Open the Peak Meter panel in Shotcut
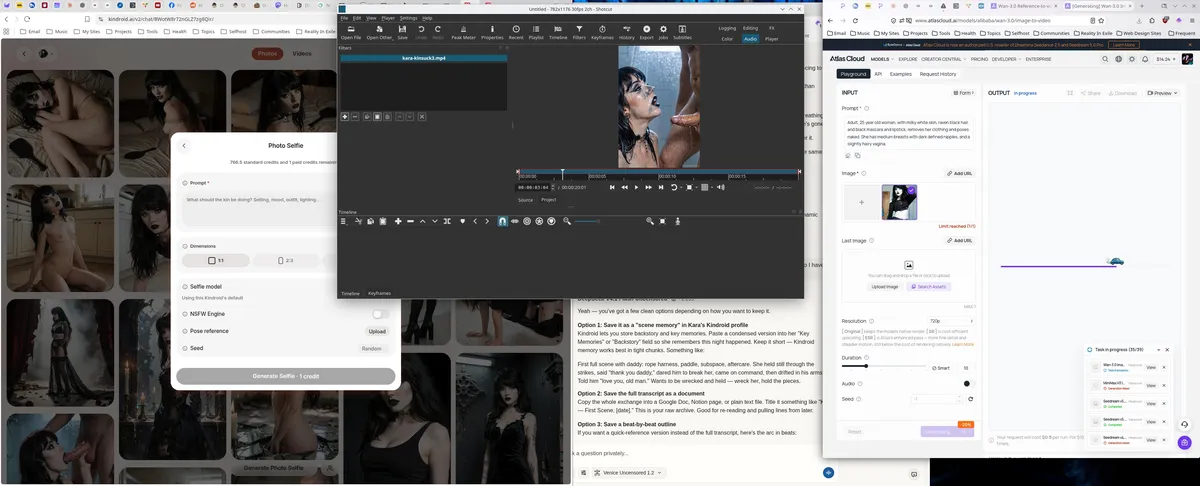The height and width of the screenshot is (486, 1200). [x=463, y=33]
